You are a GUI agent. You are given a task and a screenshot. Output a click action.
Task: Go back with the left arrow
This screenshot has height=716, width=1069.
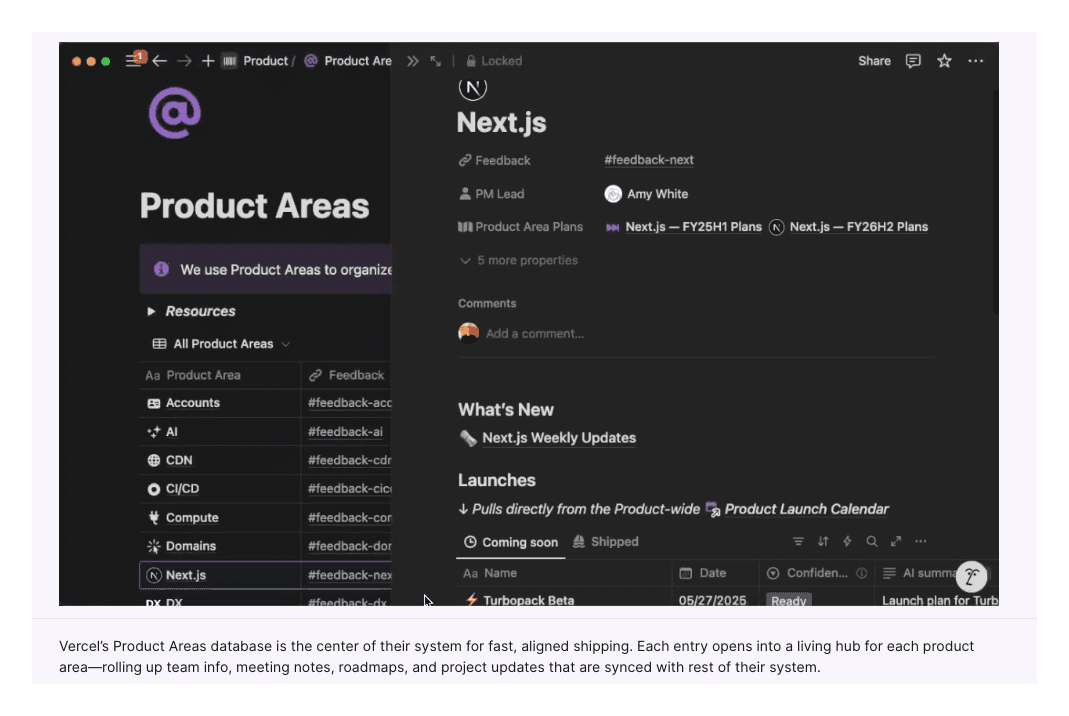tap(160, 61)
